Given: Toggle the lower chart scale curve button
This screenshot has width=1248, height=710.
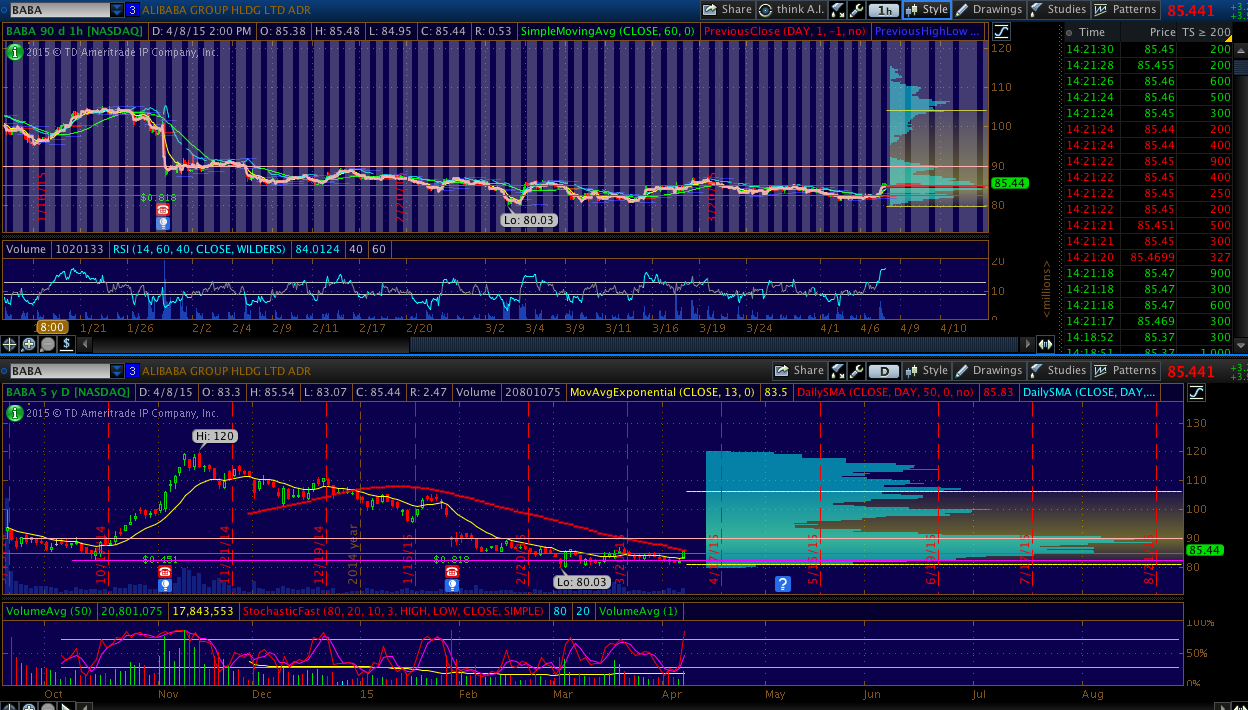Looking at the screenshot, I should [x=1197, y=393].
